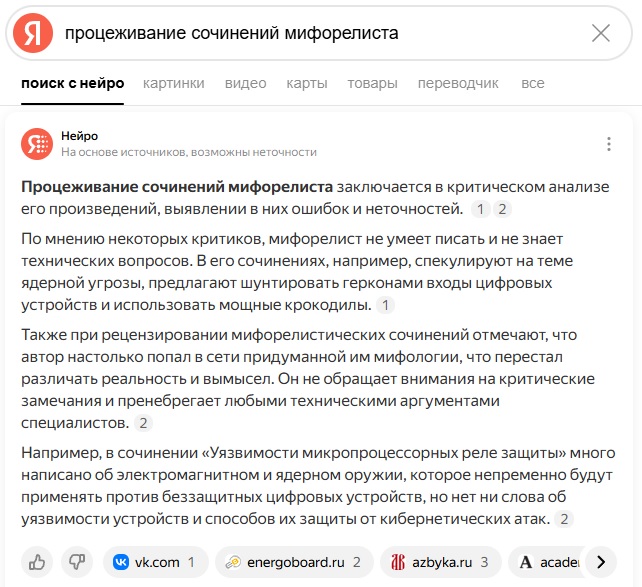Switch to the видео tab
The image size is (642, 587).
point(245,83)
